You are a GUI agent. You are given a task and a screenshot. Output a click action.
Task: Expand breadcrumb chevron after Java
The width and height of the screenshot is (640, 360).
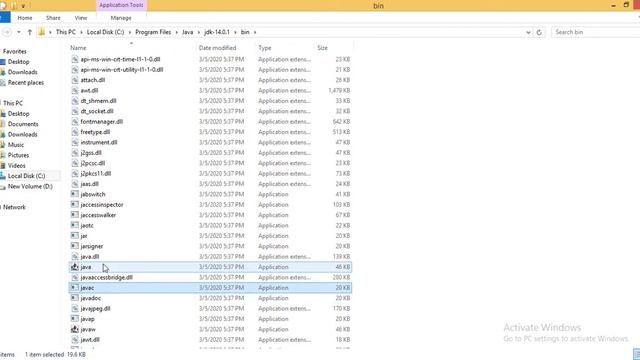click(199, 32)
